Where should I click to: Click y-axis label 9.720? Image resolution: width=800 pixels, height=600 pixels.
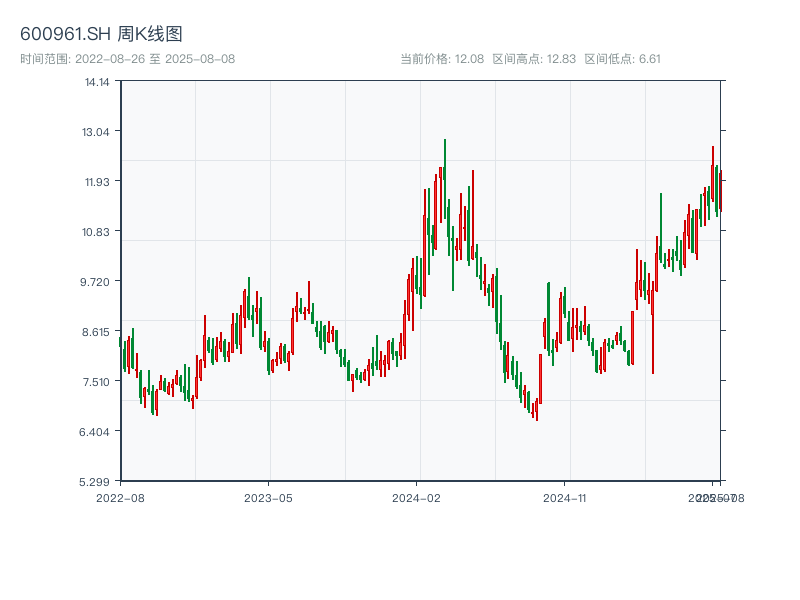pyautogui.click(x=95, y=282)
